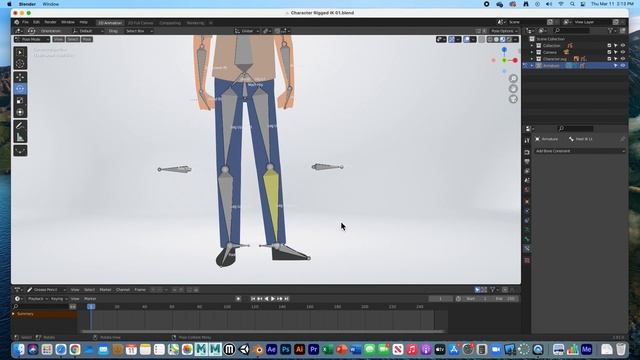The width and height of the screenshot is (640, 360).
Task: Select the Select Box tool in the toolbar
Action: [x=20, y=52]
